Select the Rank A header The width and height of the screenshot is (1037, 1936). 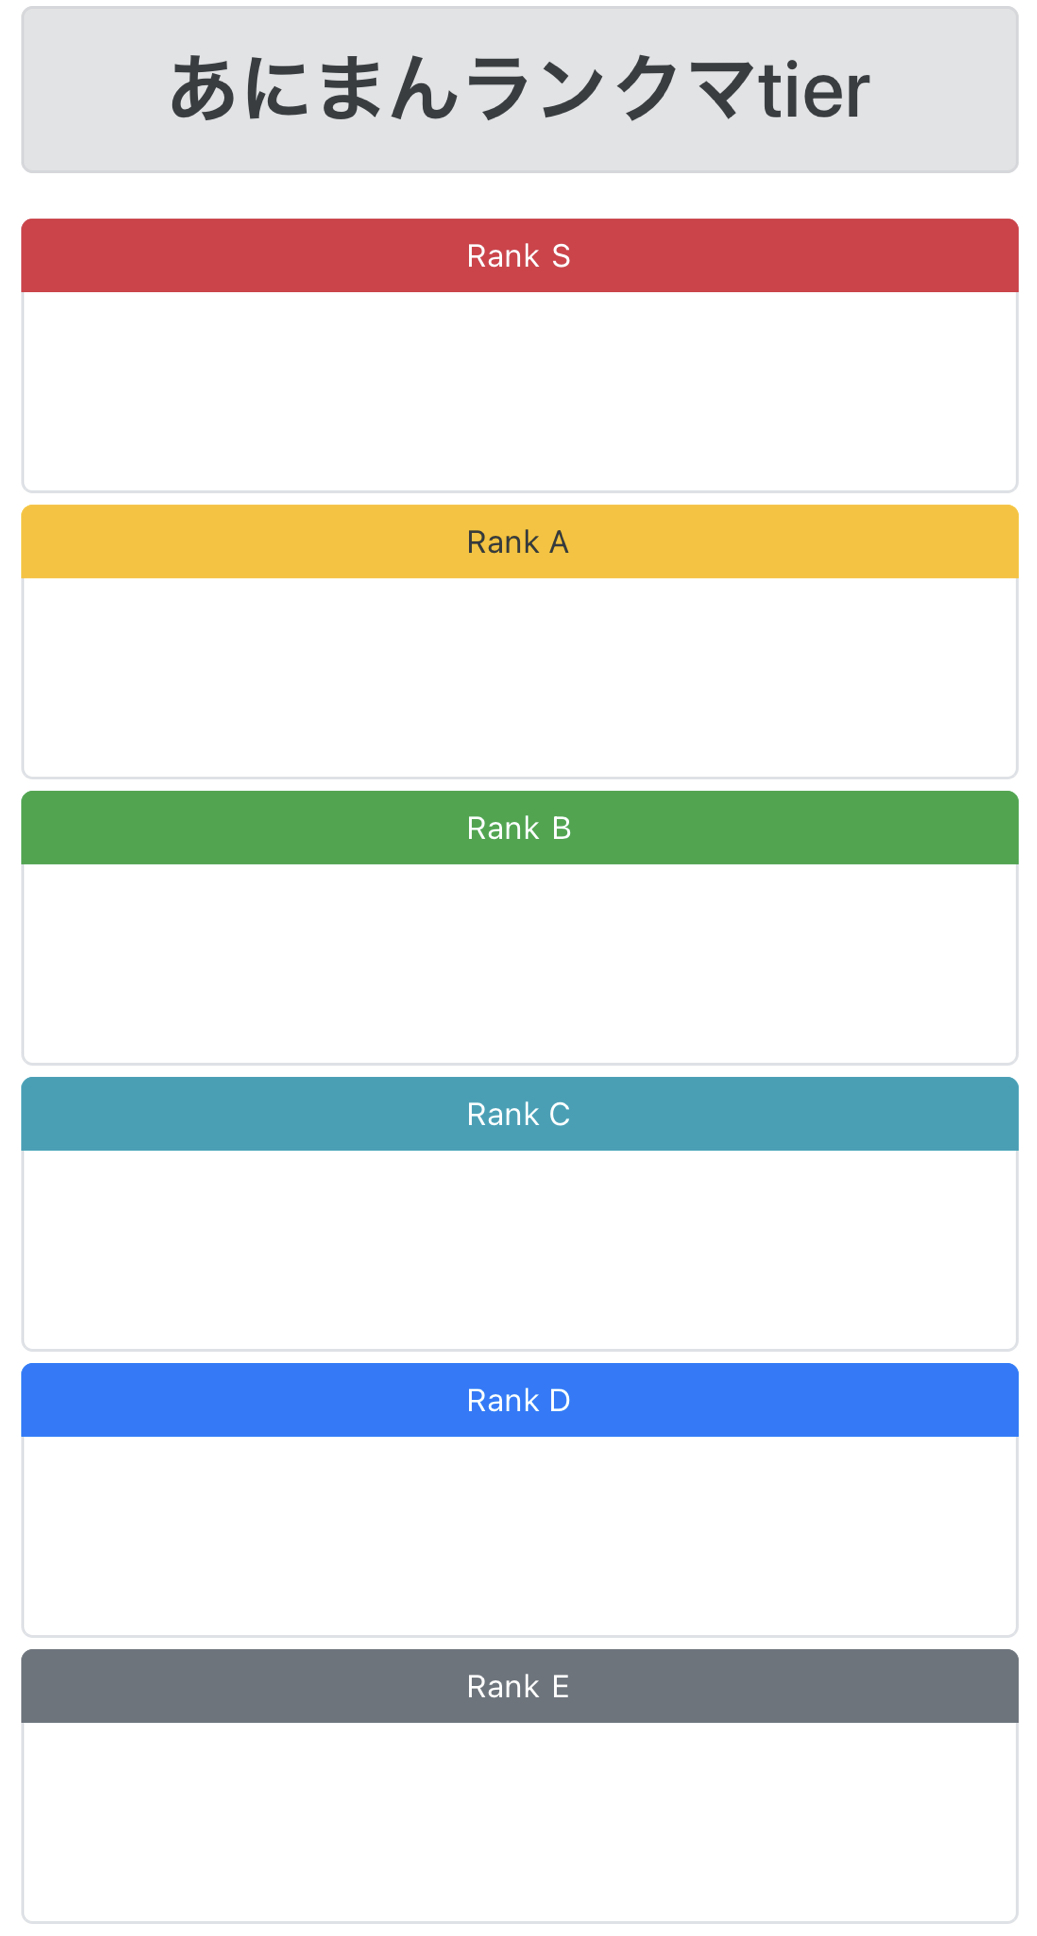coord(519,542)
